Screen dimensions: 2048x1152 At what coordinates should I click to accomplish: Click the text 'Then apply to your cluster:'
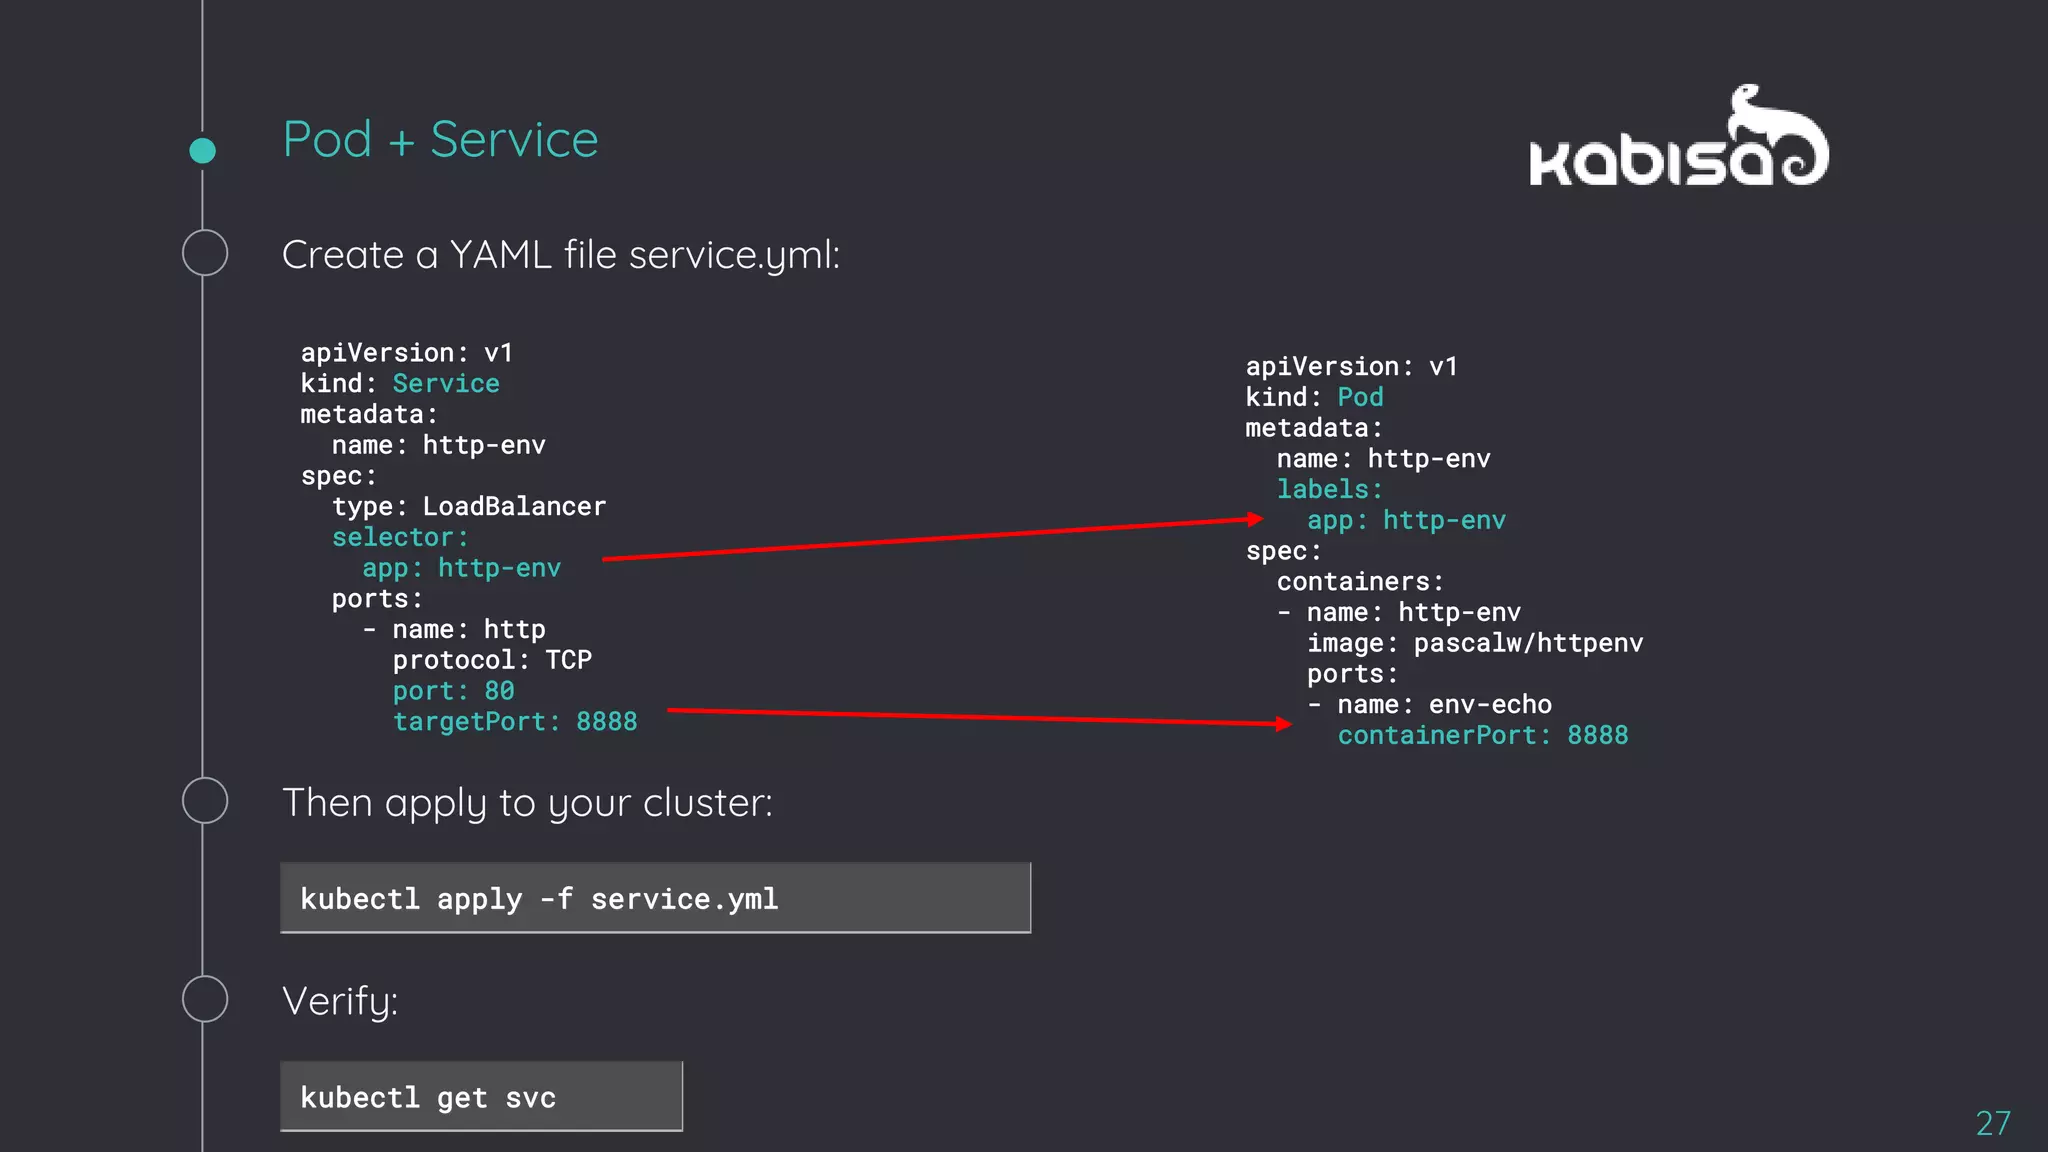coord(528,804)
